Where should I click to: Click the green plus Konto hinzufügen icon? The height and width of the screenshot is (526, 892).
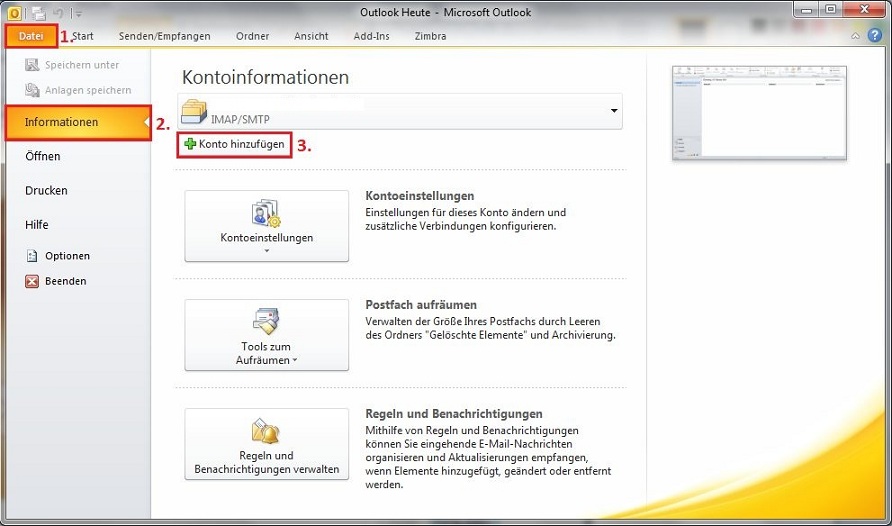190,144
